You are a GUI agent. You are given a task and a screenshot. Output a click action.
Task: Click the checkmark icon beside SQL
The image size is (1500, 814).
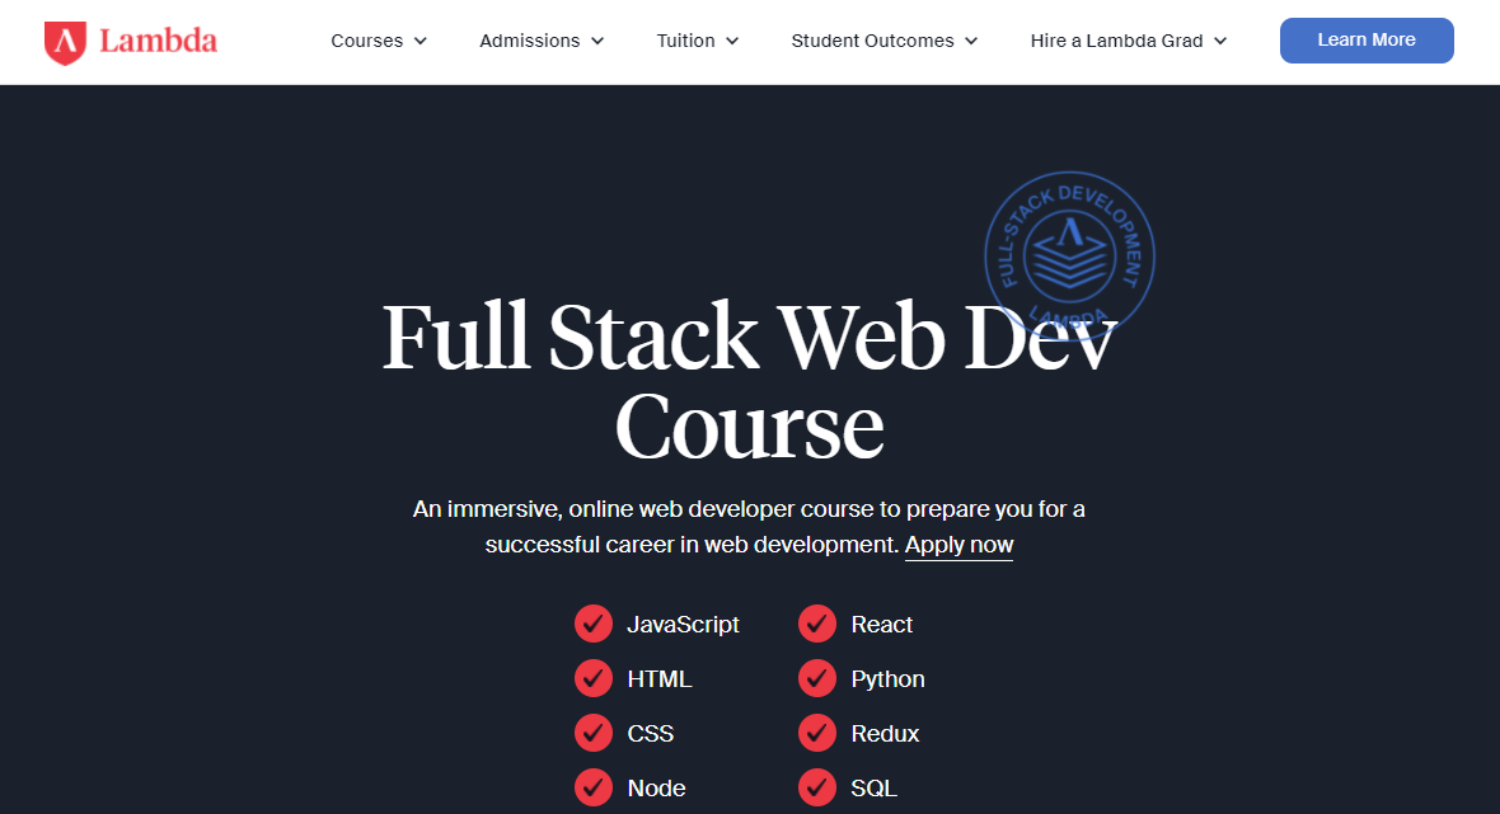point(817,787)
